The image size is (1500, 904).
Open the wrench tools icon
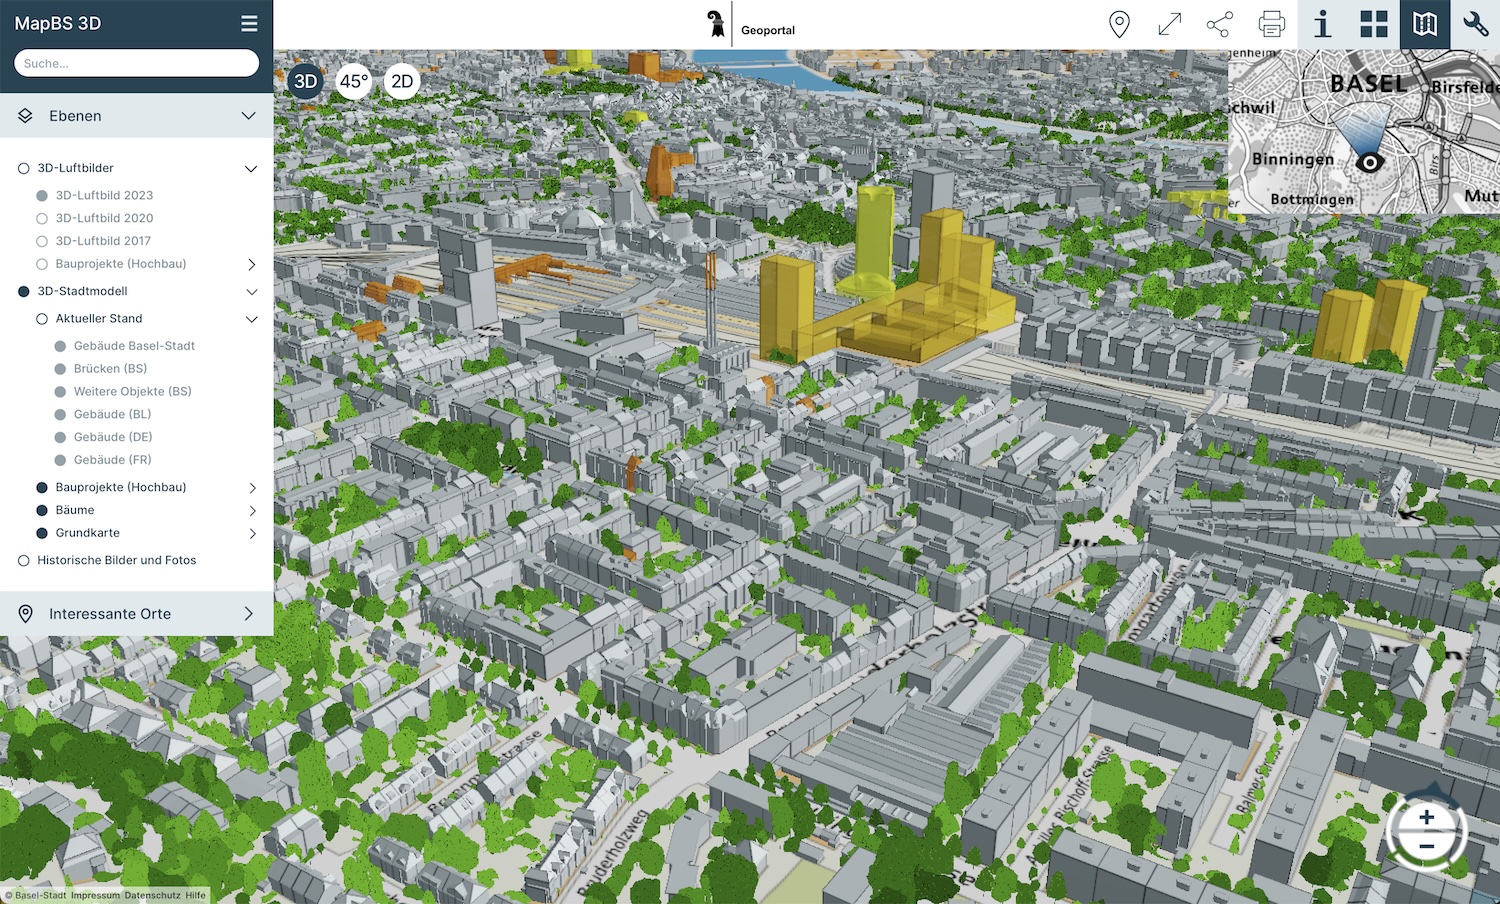click(x=1475, y=24)
